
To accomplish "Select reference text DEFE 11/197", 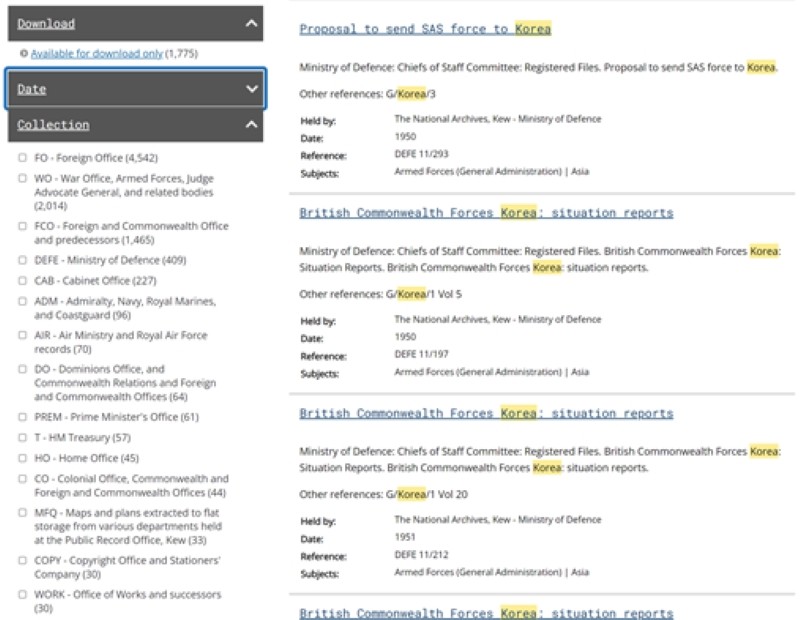I will 421,354.
